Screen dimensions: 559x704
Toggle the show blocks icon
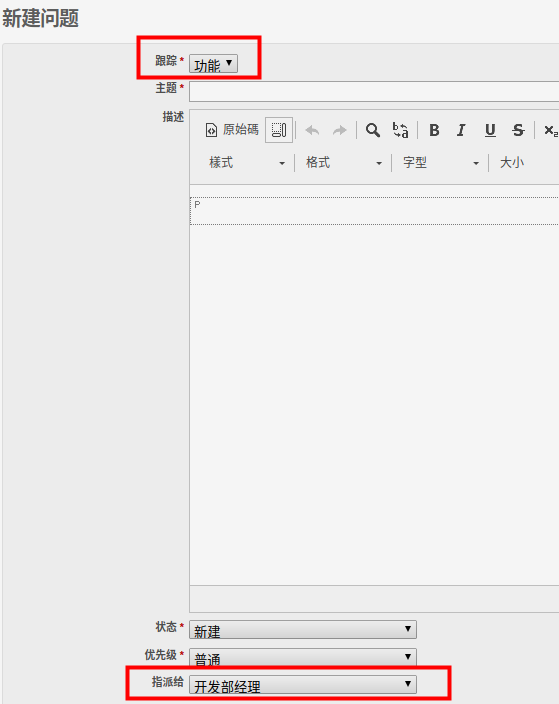(279, 130)
